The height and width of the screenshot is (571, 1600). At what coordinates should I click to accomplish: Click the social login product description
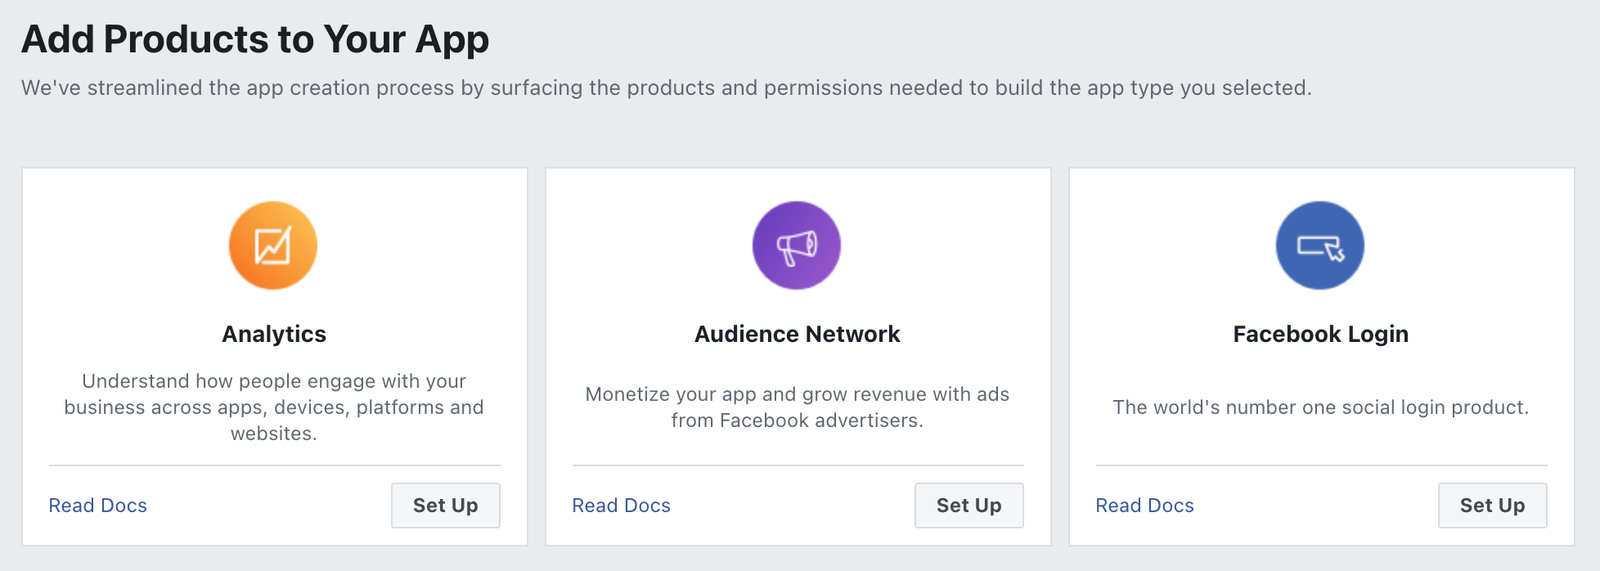[x=1321, y=407]
